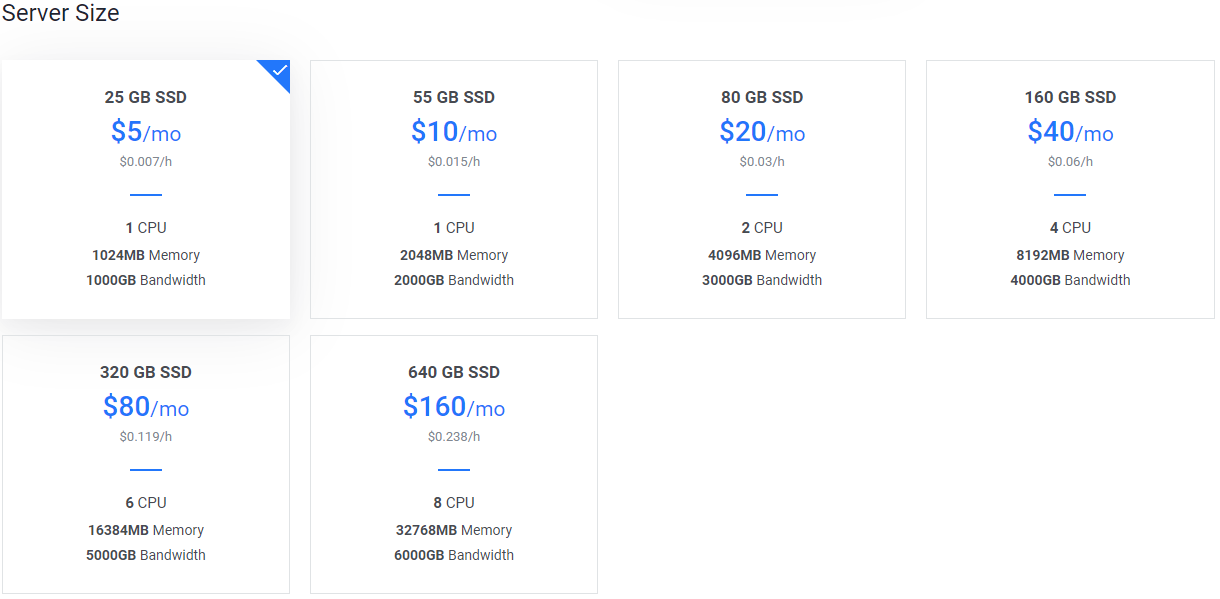This screenshot has height=599, width=1220.
Task: Click the $40/mo price
Action: point(1070,132)
